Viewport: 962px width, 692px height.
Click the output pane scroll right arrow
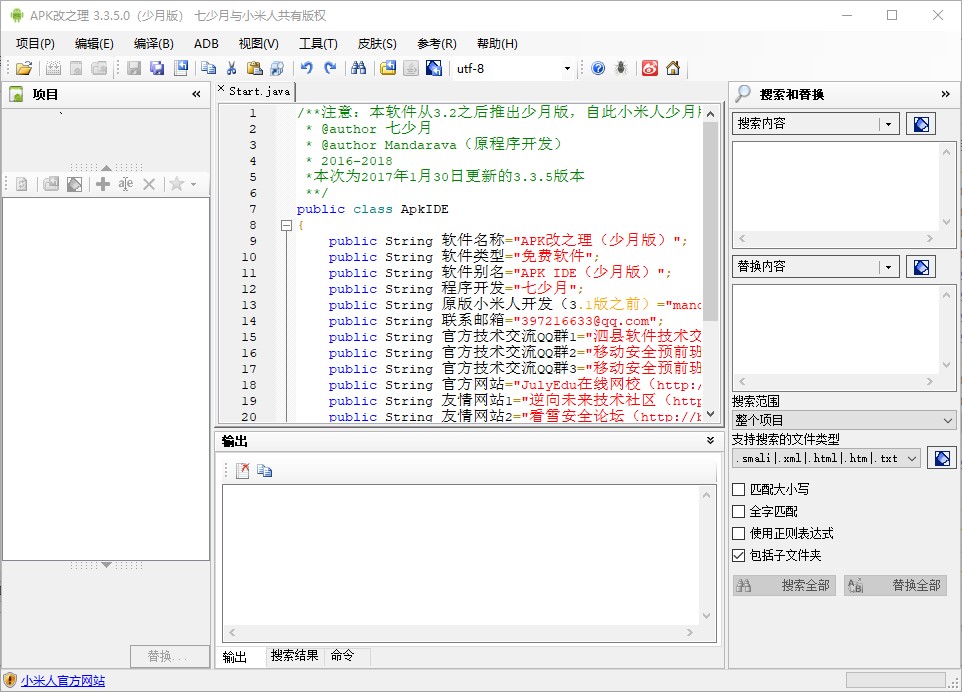[690, 632]
